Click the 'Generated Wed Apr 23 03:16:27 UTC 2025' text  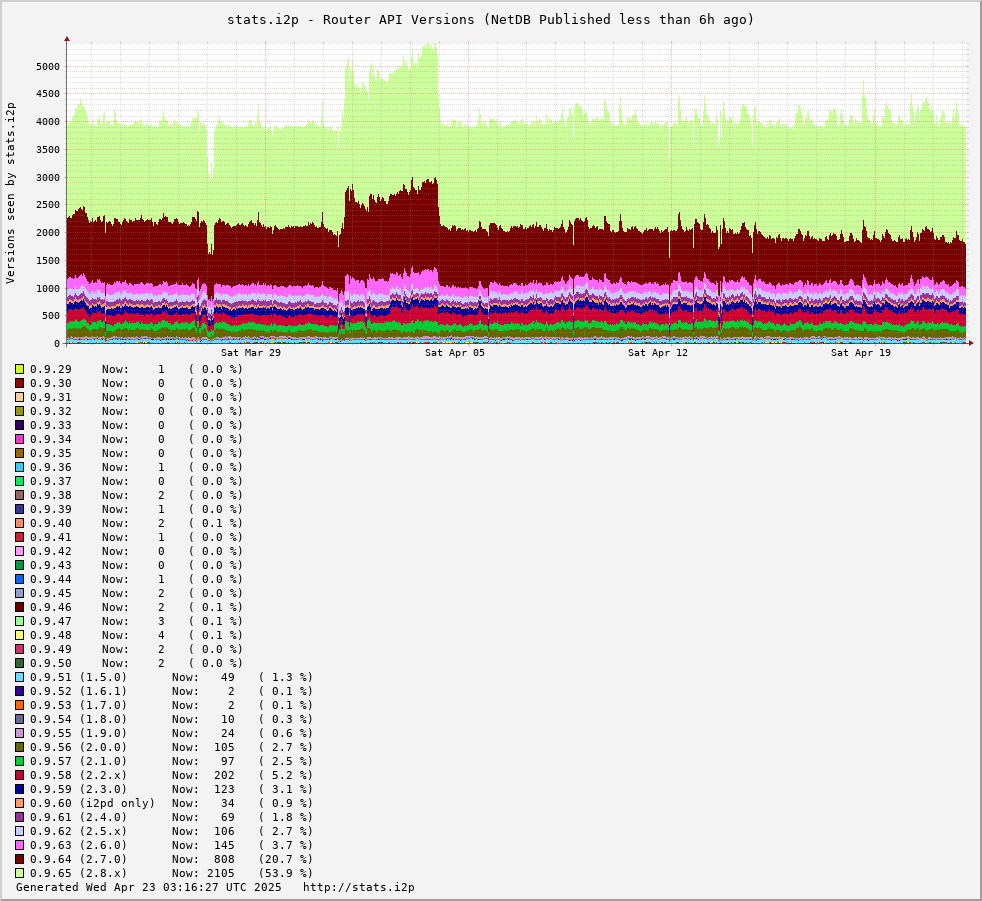click(148, 887)
